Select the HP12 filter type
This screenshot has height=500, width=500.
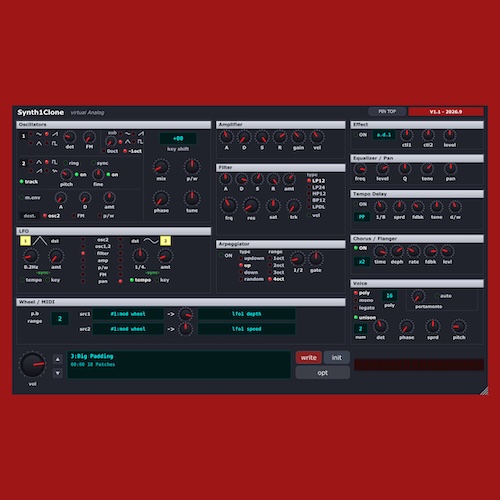(316, 194)
